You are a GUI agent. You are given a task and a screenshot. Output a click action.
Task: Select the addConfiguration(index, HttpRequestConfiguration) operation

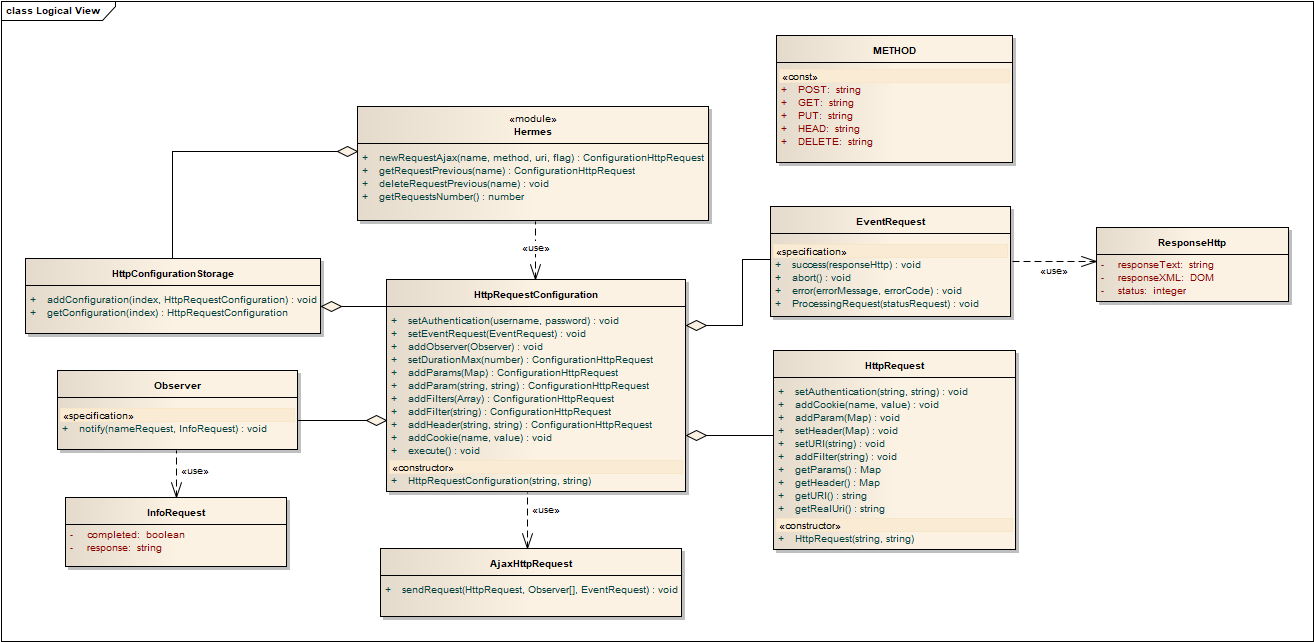coord(182,300)
